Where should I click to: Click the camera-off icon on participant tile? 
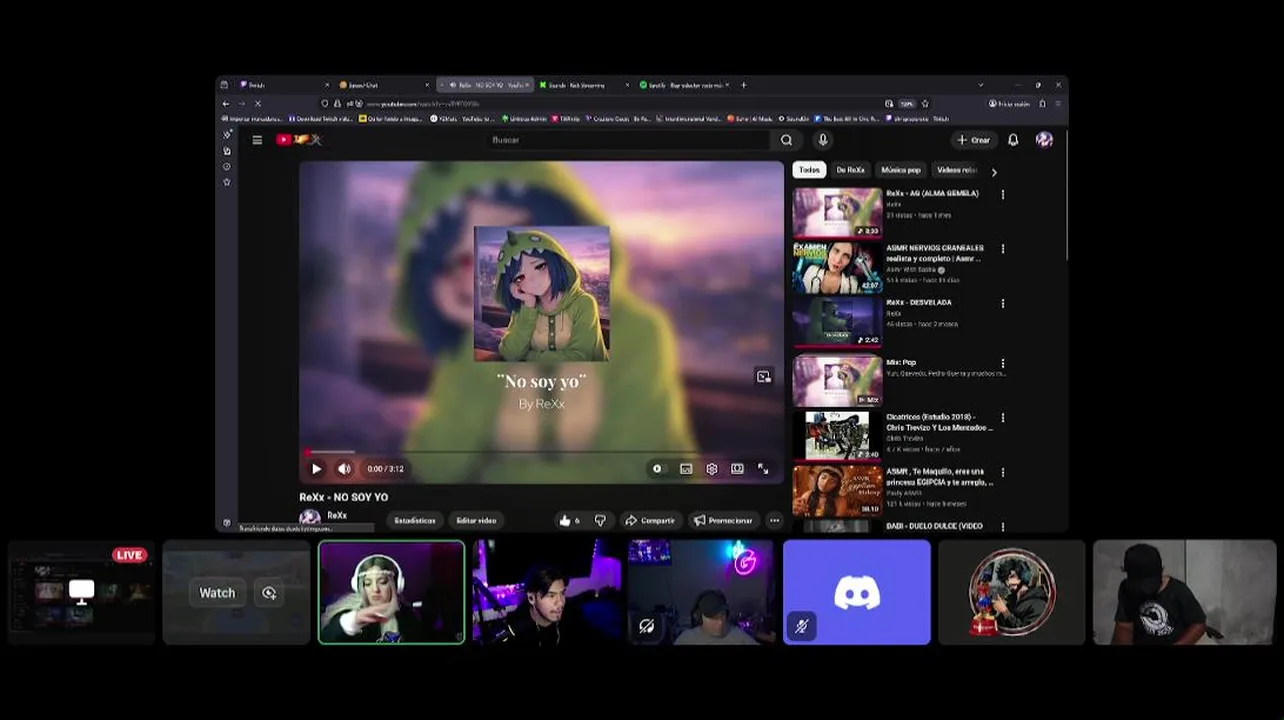[x=647, y=626]
